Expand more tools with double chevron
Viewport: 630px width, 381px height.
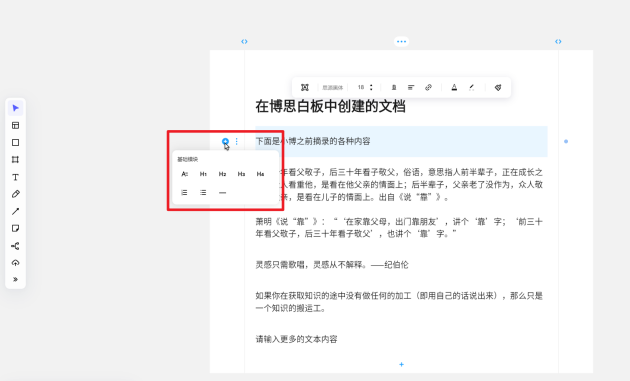pos(16,279)
